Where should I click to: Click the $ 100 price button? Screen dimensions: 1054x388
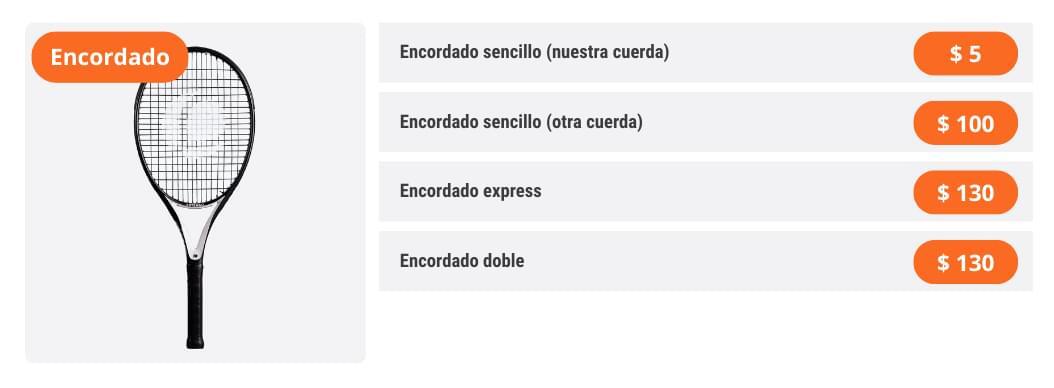965,123
